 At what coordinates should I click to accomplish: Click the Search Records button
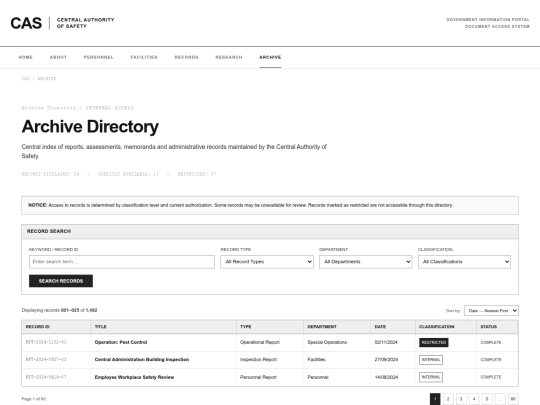(61, 281)
